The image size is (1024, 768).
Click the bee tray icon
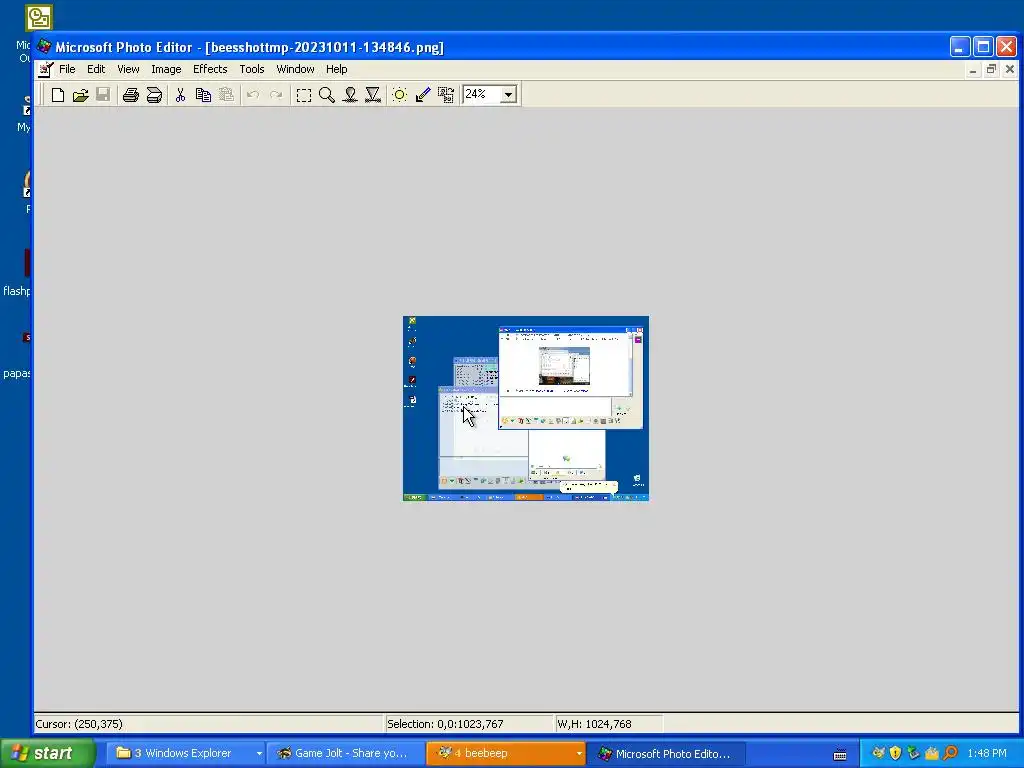(x=878, y=753)
